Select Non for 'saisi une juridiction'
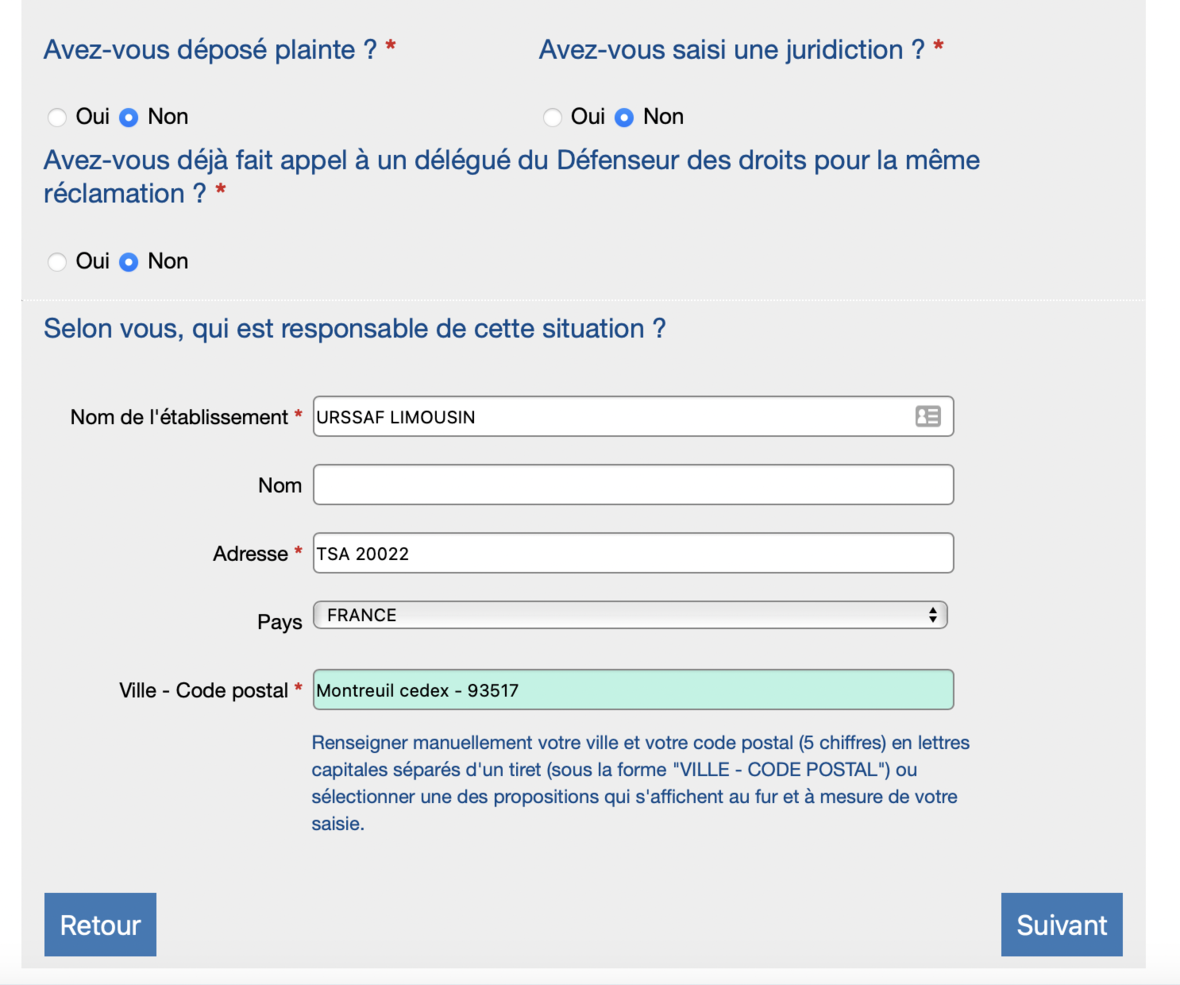 pos(625,117)
